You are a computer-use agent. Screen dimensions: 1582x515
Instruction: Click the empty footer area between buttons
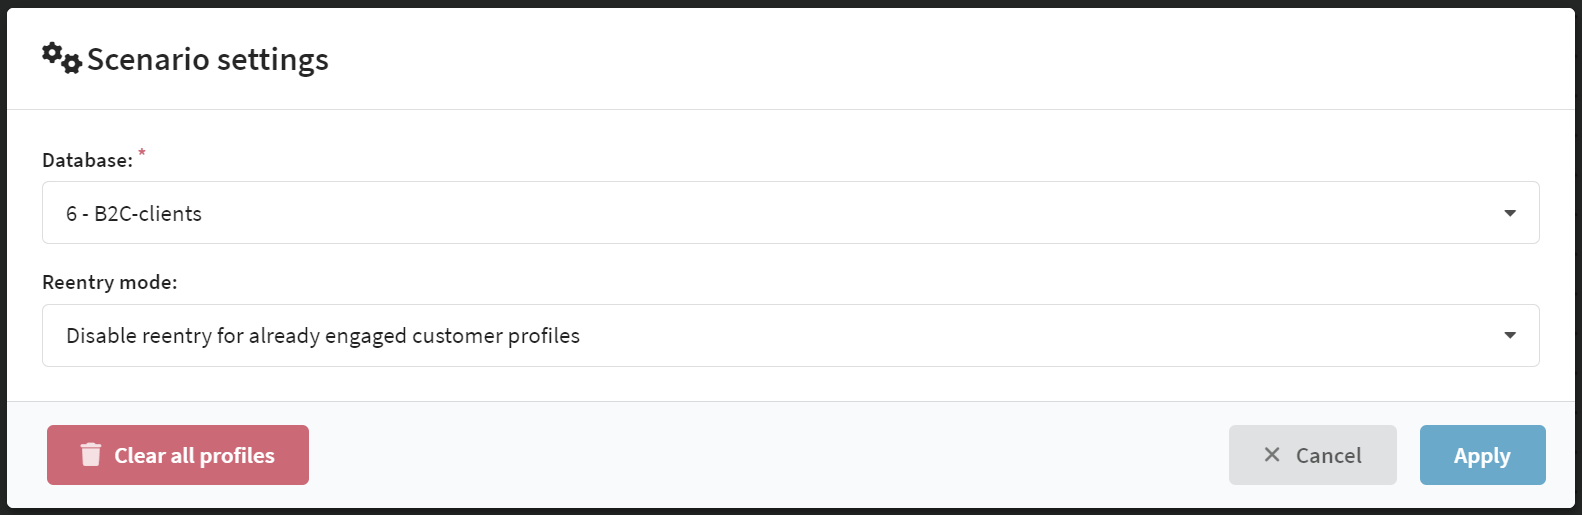(x=768, y=455)
